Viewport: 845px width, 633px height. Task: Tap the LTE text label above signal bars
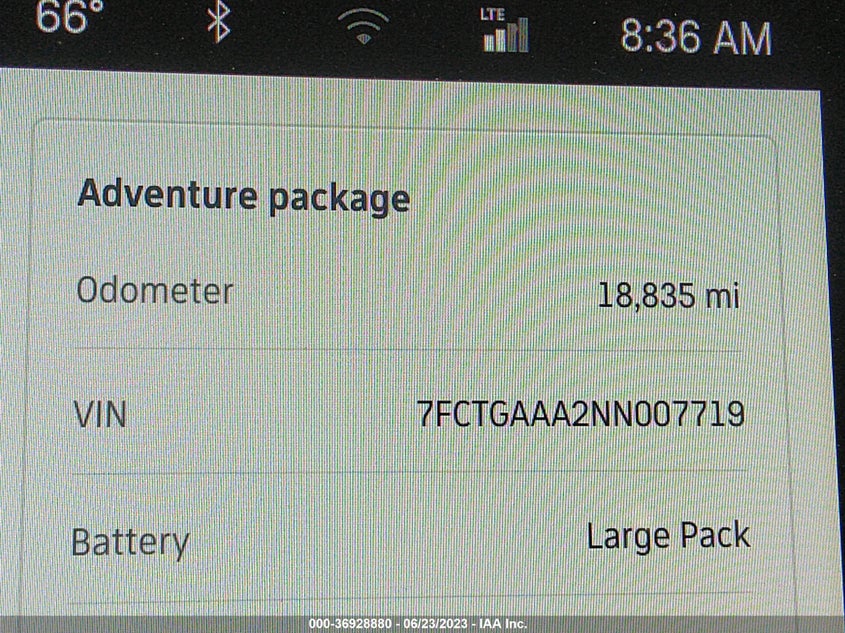(492, 13)
